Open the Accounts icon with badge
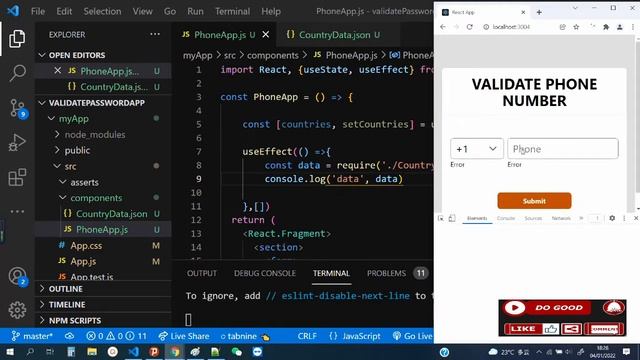This screenshot has width=640, height=360. coord(18,276)
